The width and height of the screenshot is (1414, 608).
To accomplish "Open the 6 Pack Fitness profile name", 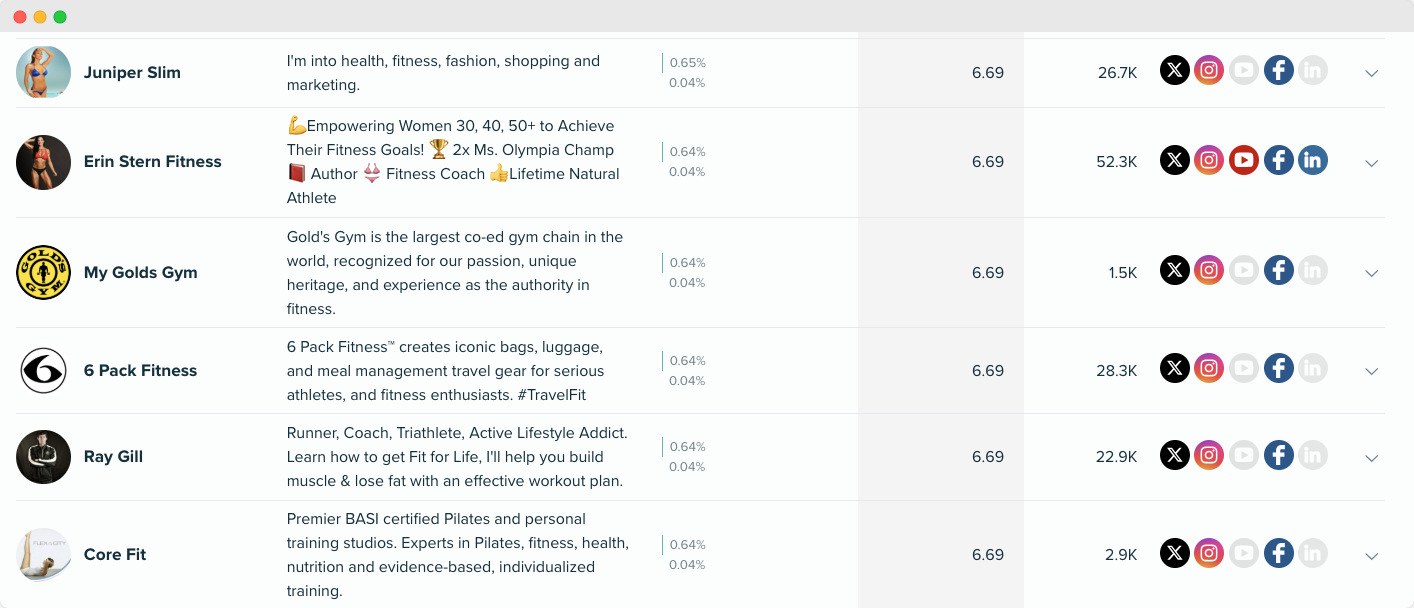I will coord(140,370).
